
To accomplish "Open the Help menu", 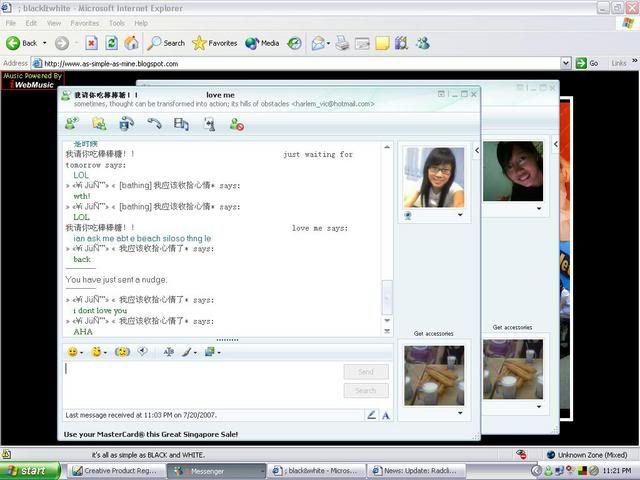I will point(141,23).
